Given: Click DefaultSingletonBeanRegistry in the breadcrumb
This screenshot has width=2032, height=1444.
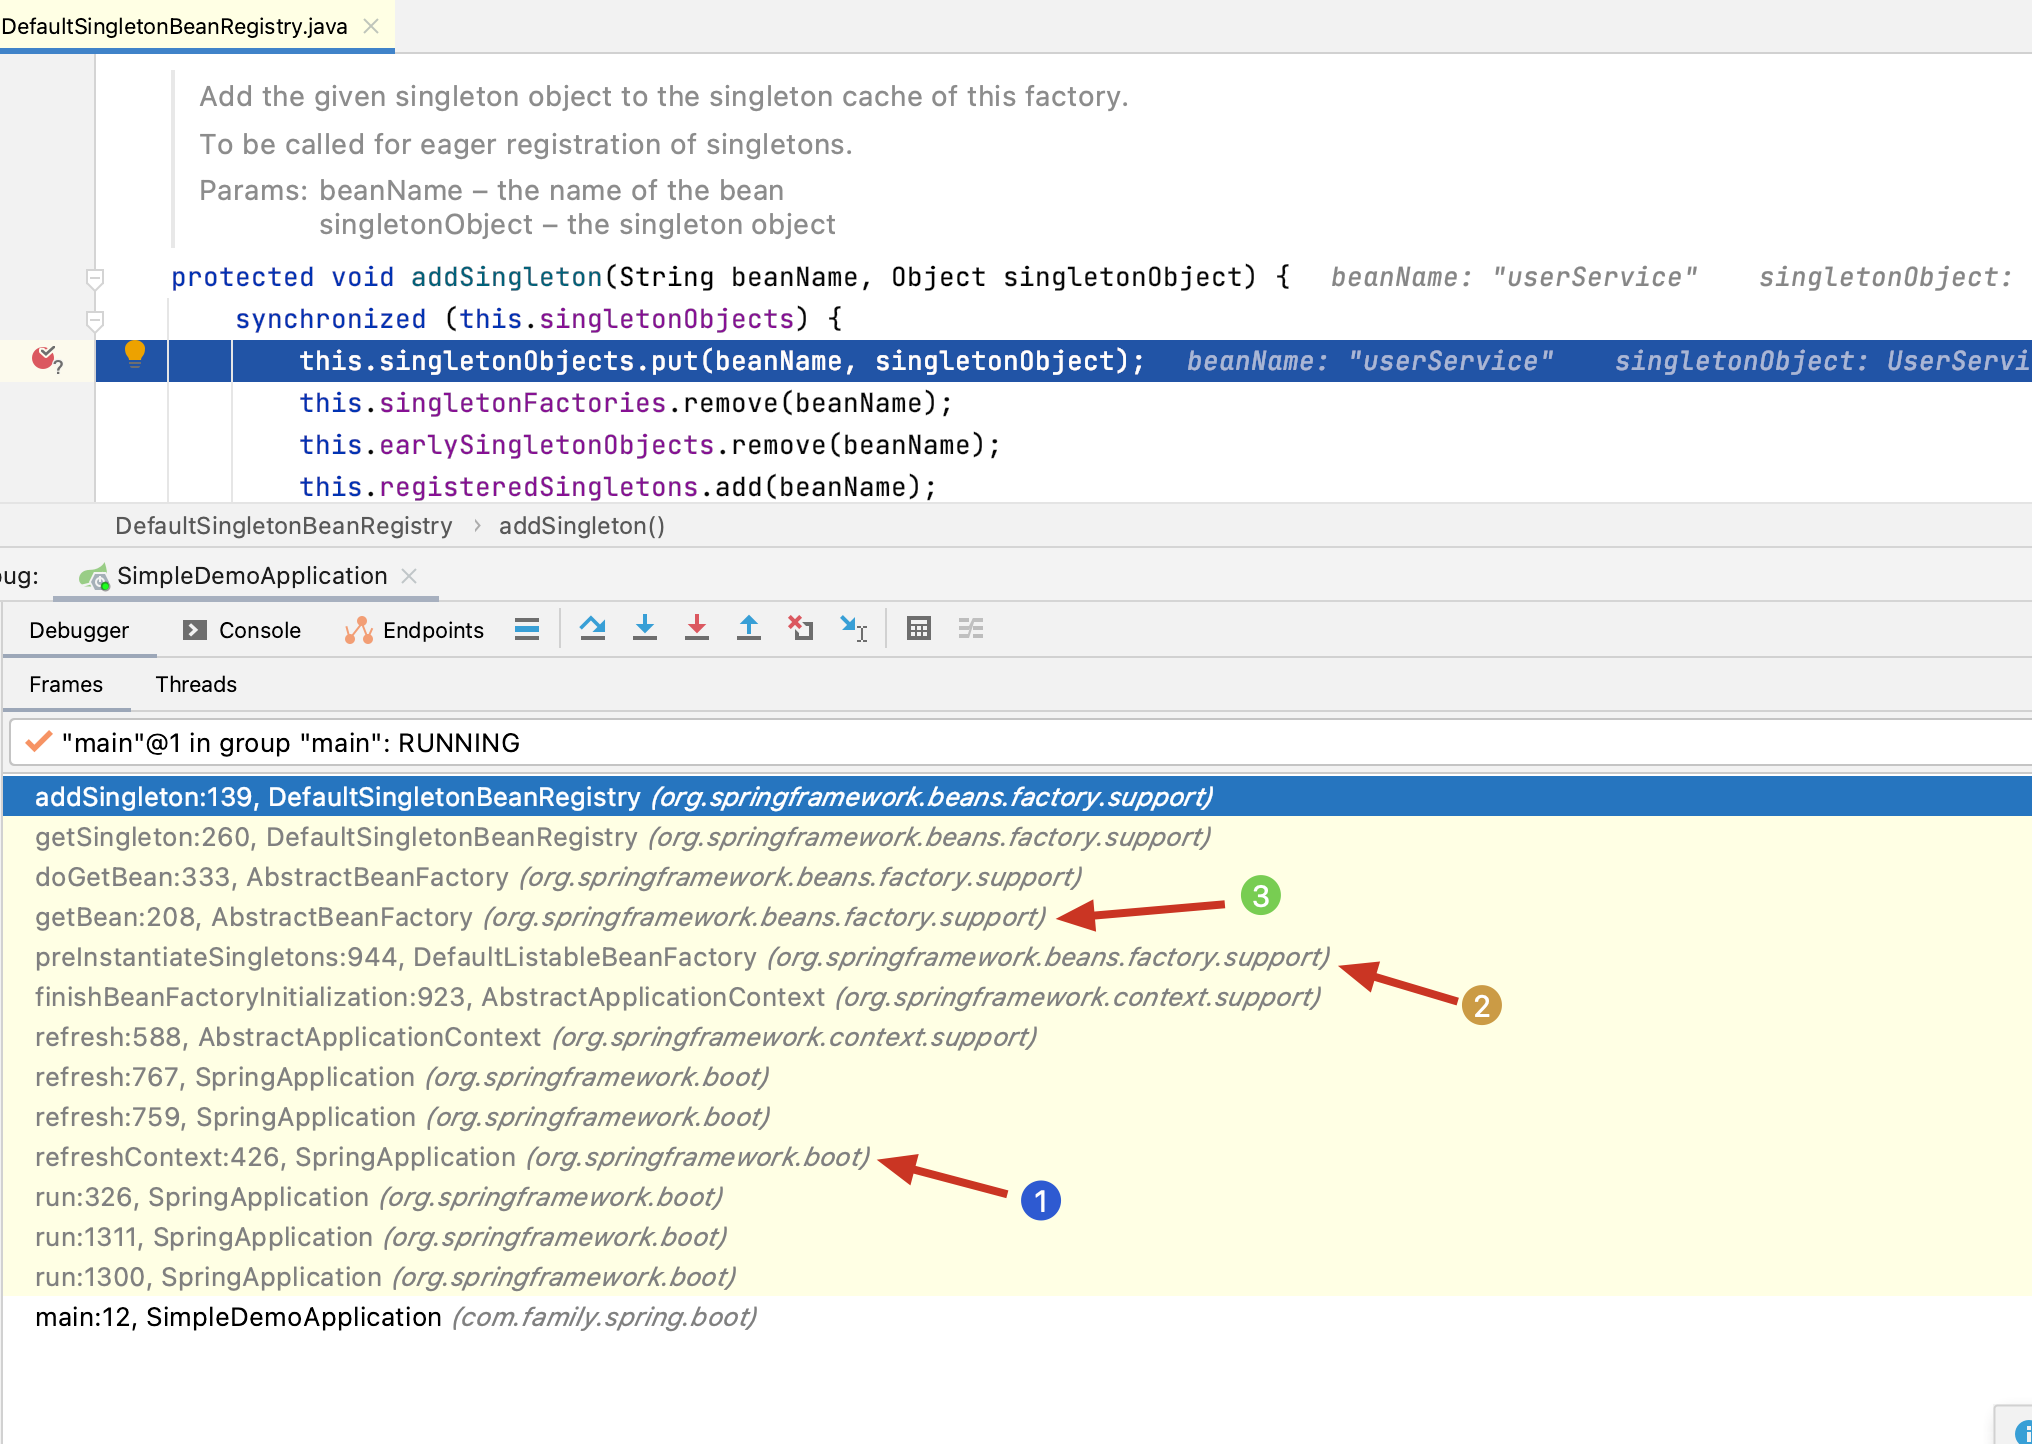Looking at the screenshot, I should (x=284, y=526).
